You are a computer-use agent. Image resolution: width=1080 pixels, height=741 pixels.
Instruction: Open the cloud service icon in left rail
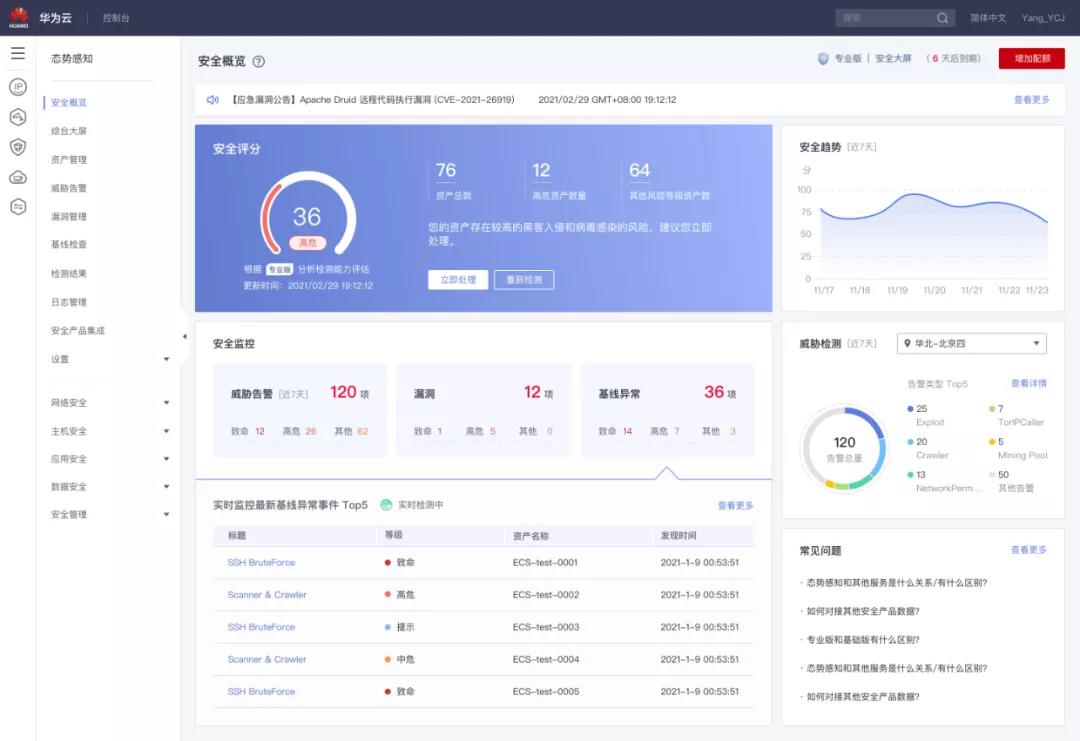coord(17,177)
